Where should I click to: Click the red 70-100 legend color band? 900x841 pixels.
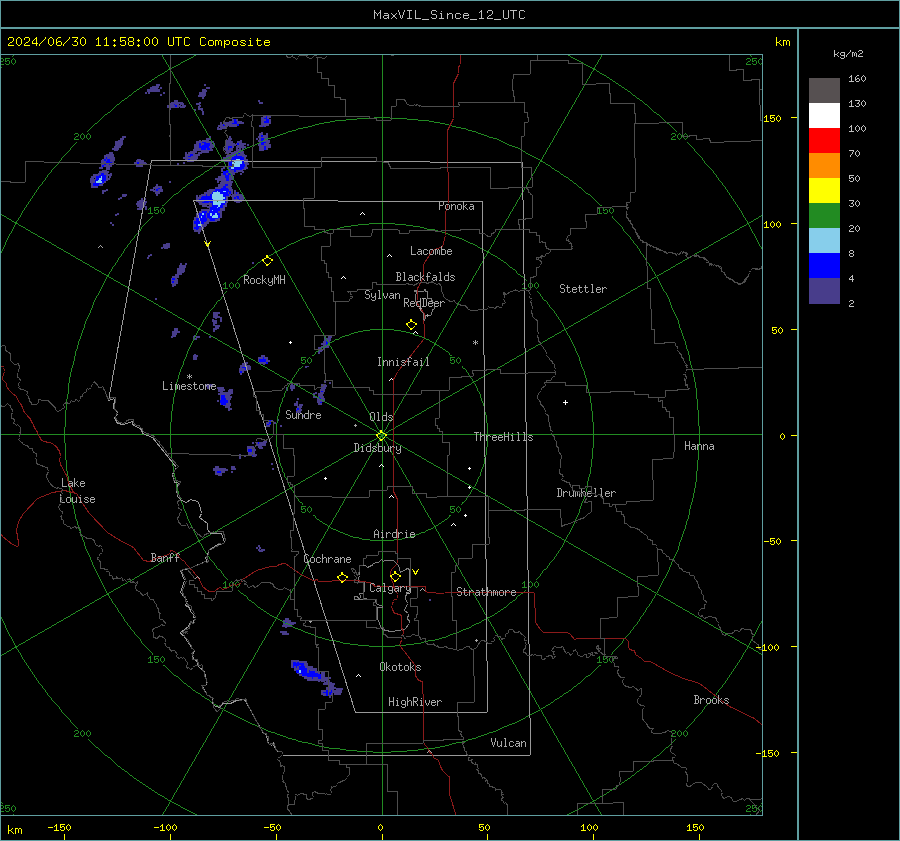click(x=824, y=141)
